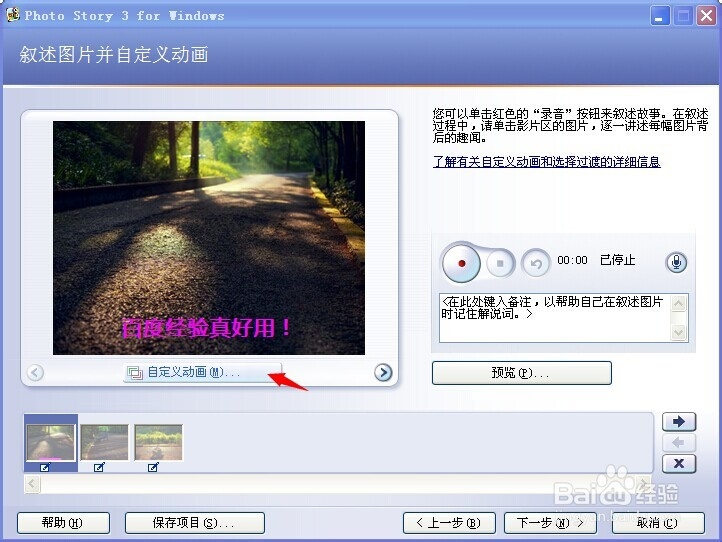Screen dimensions: 722x542
Task: Click the edit marker under first thumbnail
Action: [45, 467]
